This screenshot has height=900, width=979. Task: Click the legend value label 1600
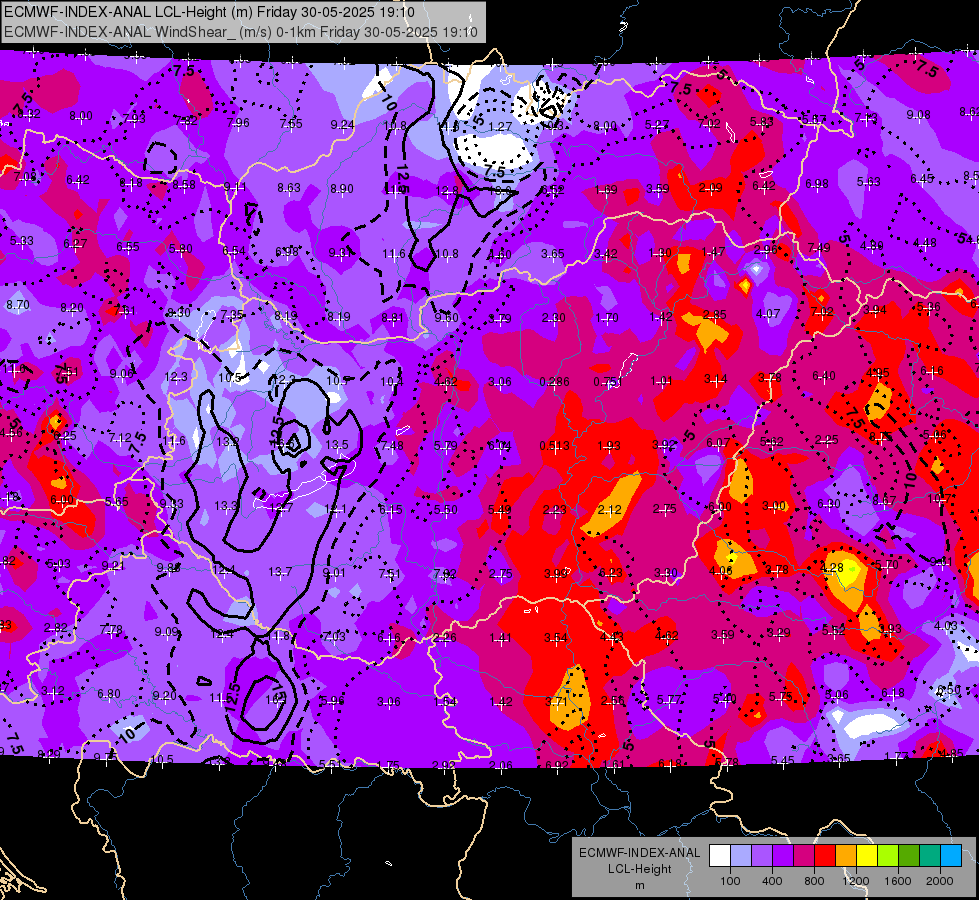[898, 881]
